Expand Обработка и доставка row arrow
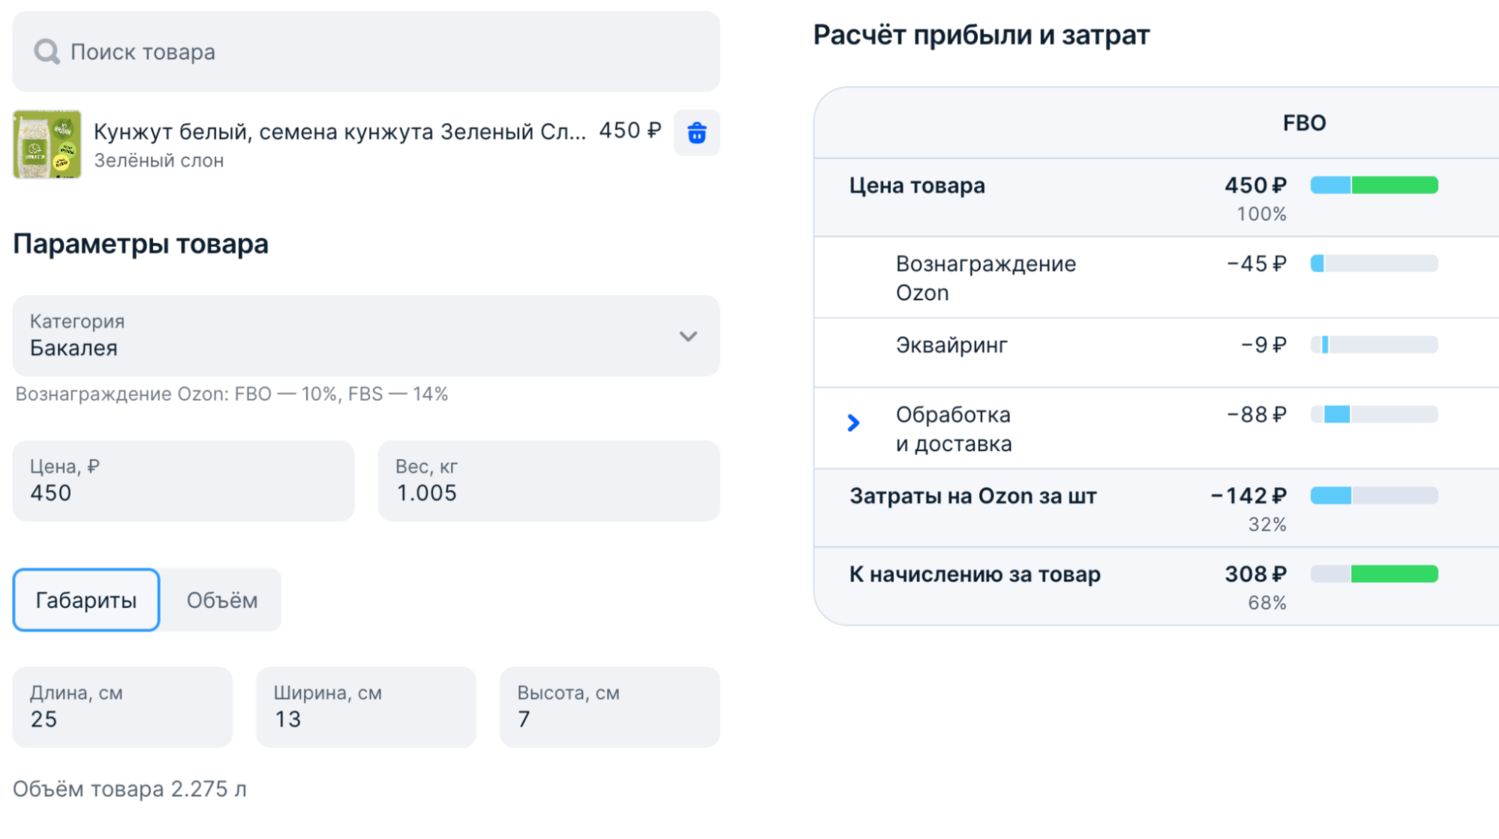The width and height of the screenshot is (1499, 839). [853, 423]
